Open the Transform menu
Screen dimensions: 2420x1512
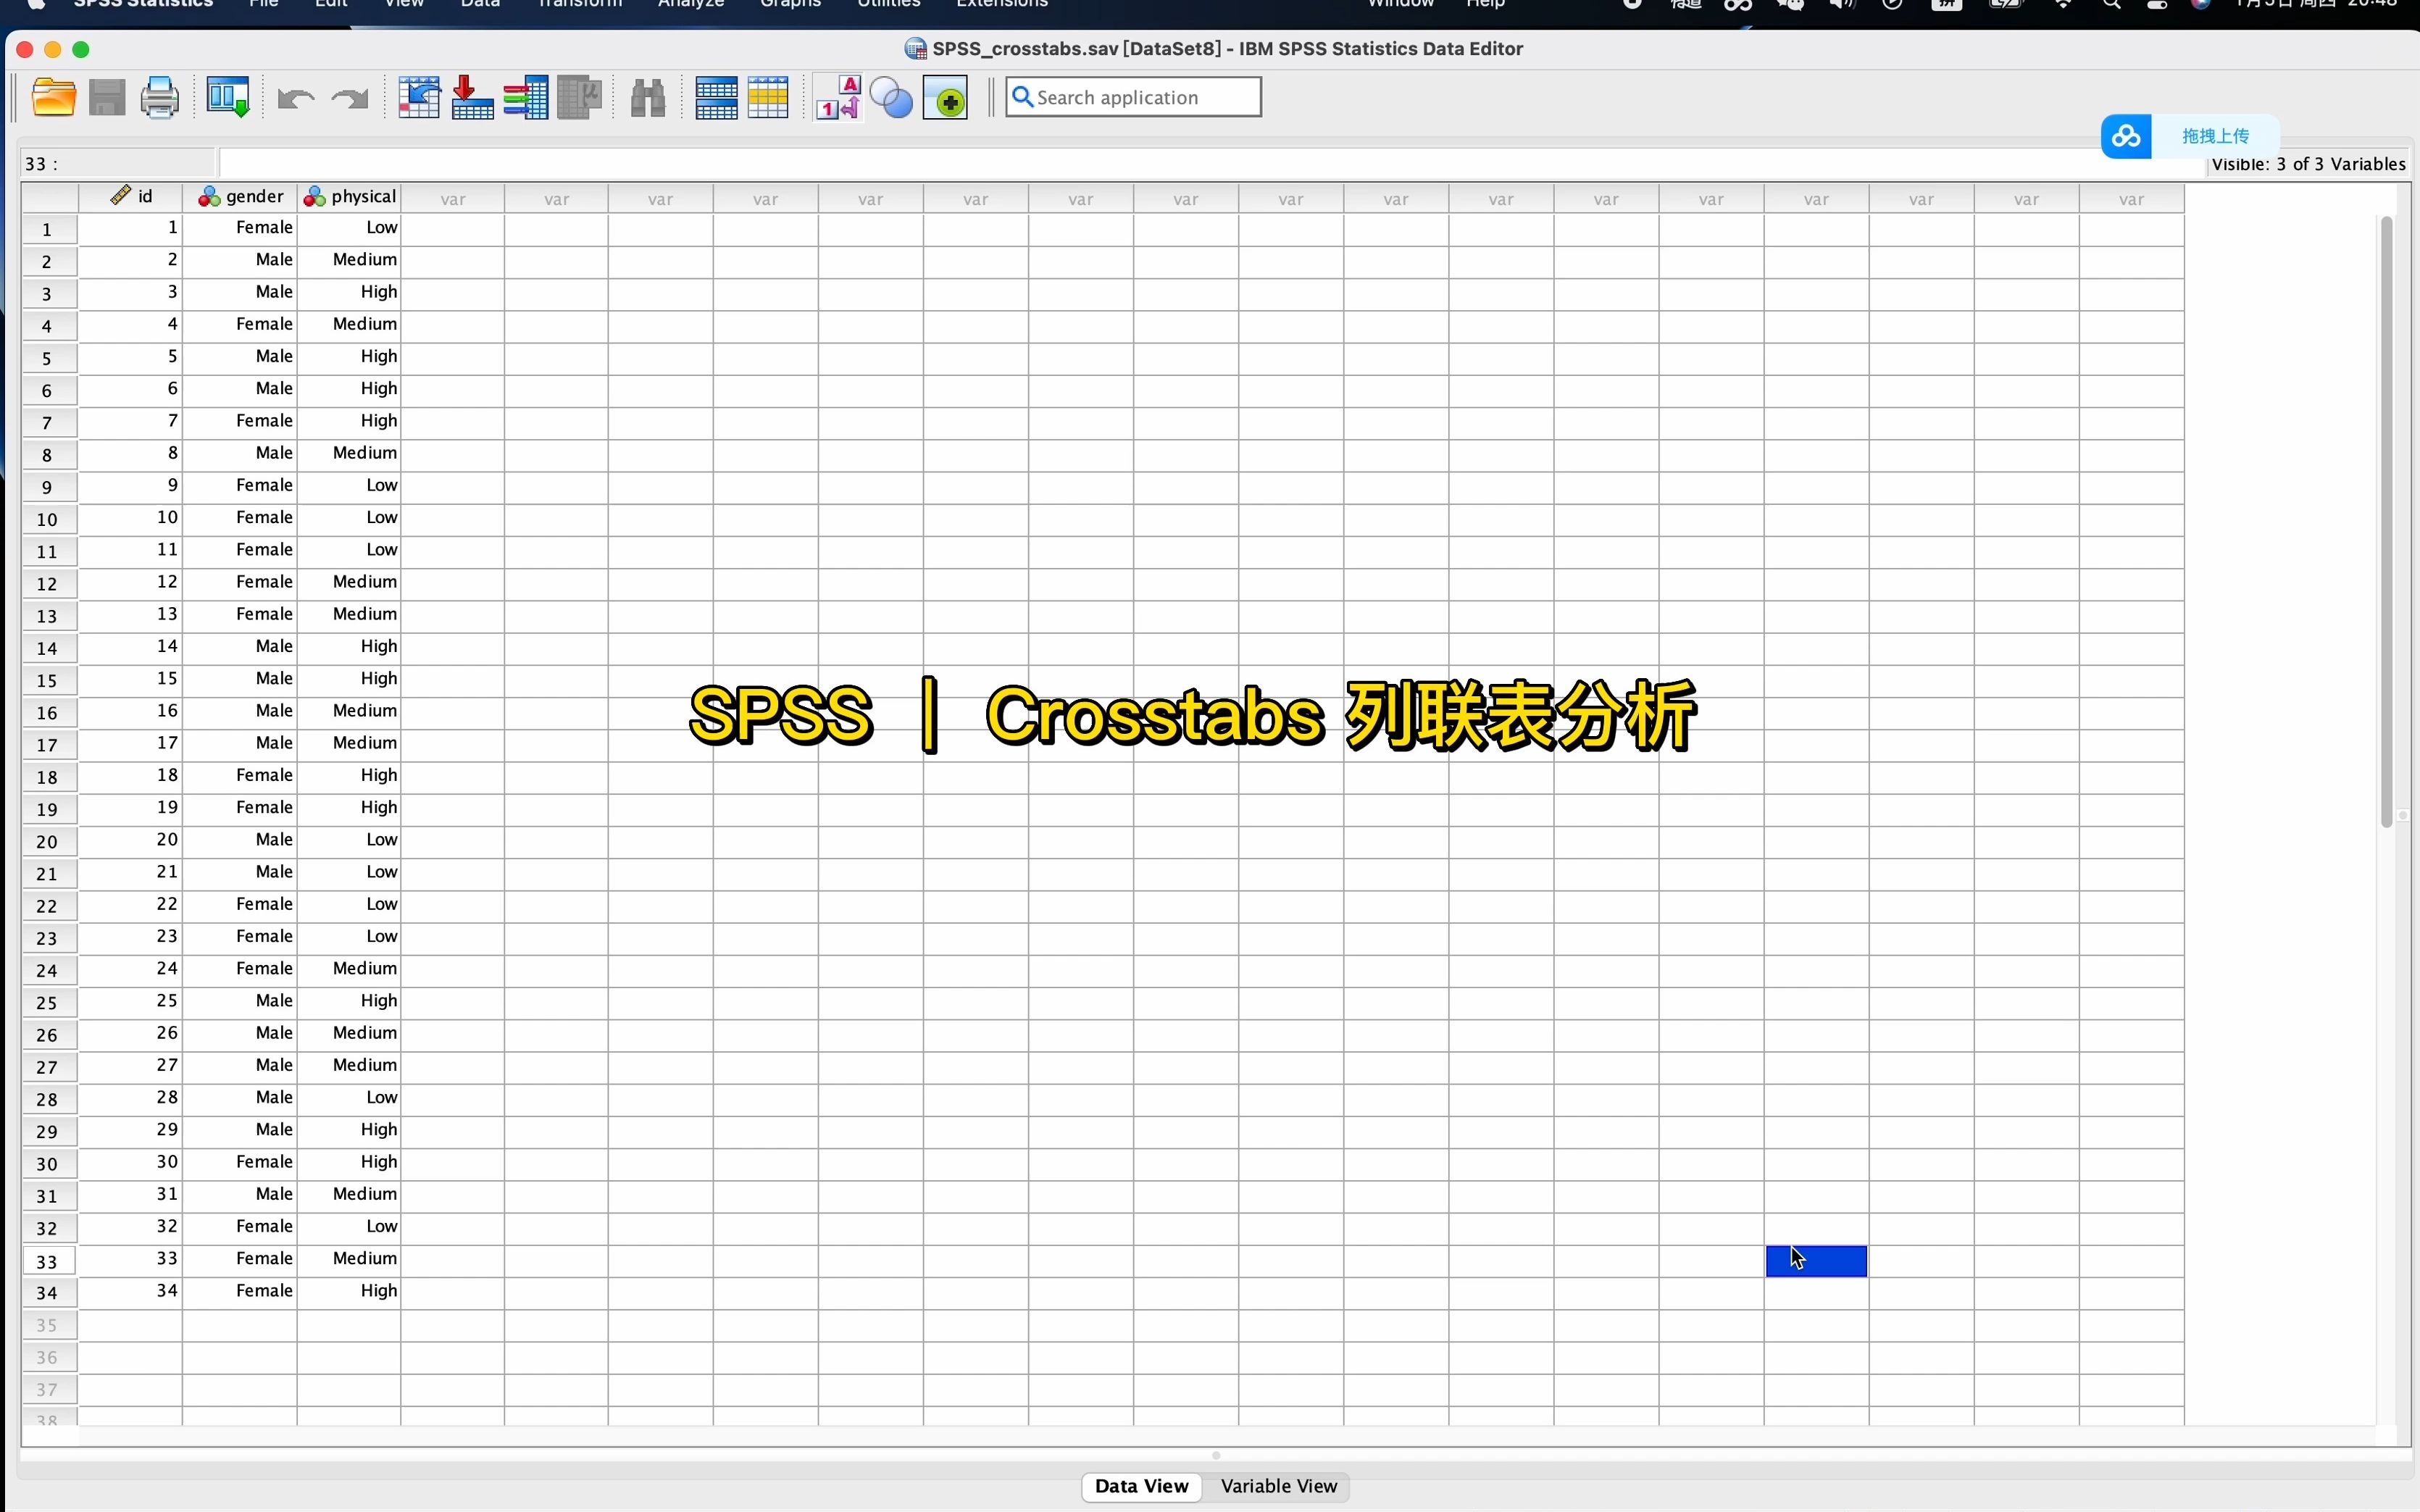click(580, 5)
